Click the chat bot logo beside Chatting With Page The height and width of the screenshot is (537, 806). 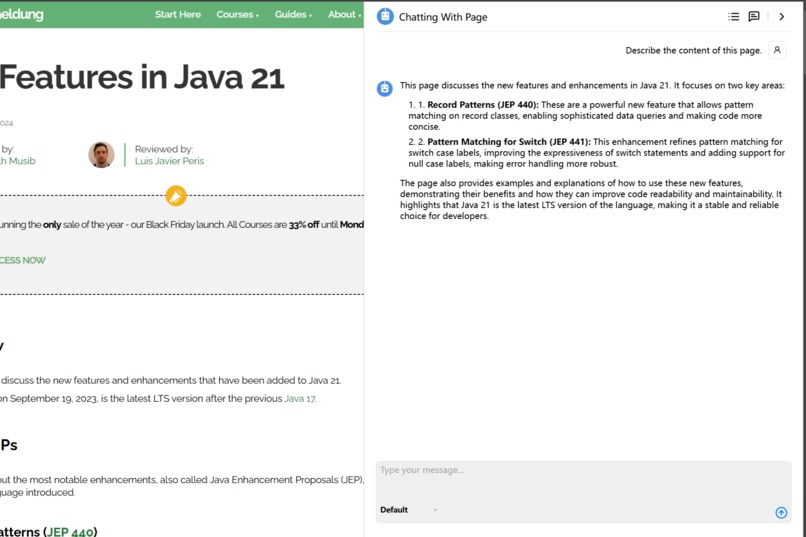[x=385, y=16]
